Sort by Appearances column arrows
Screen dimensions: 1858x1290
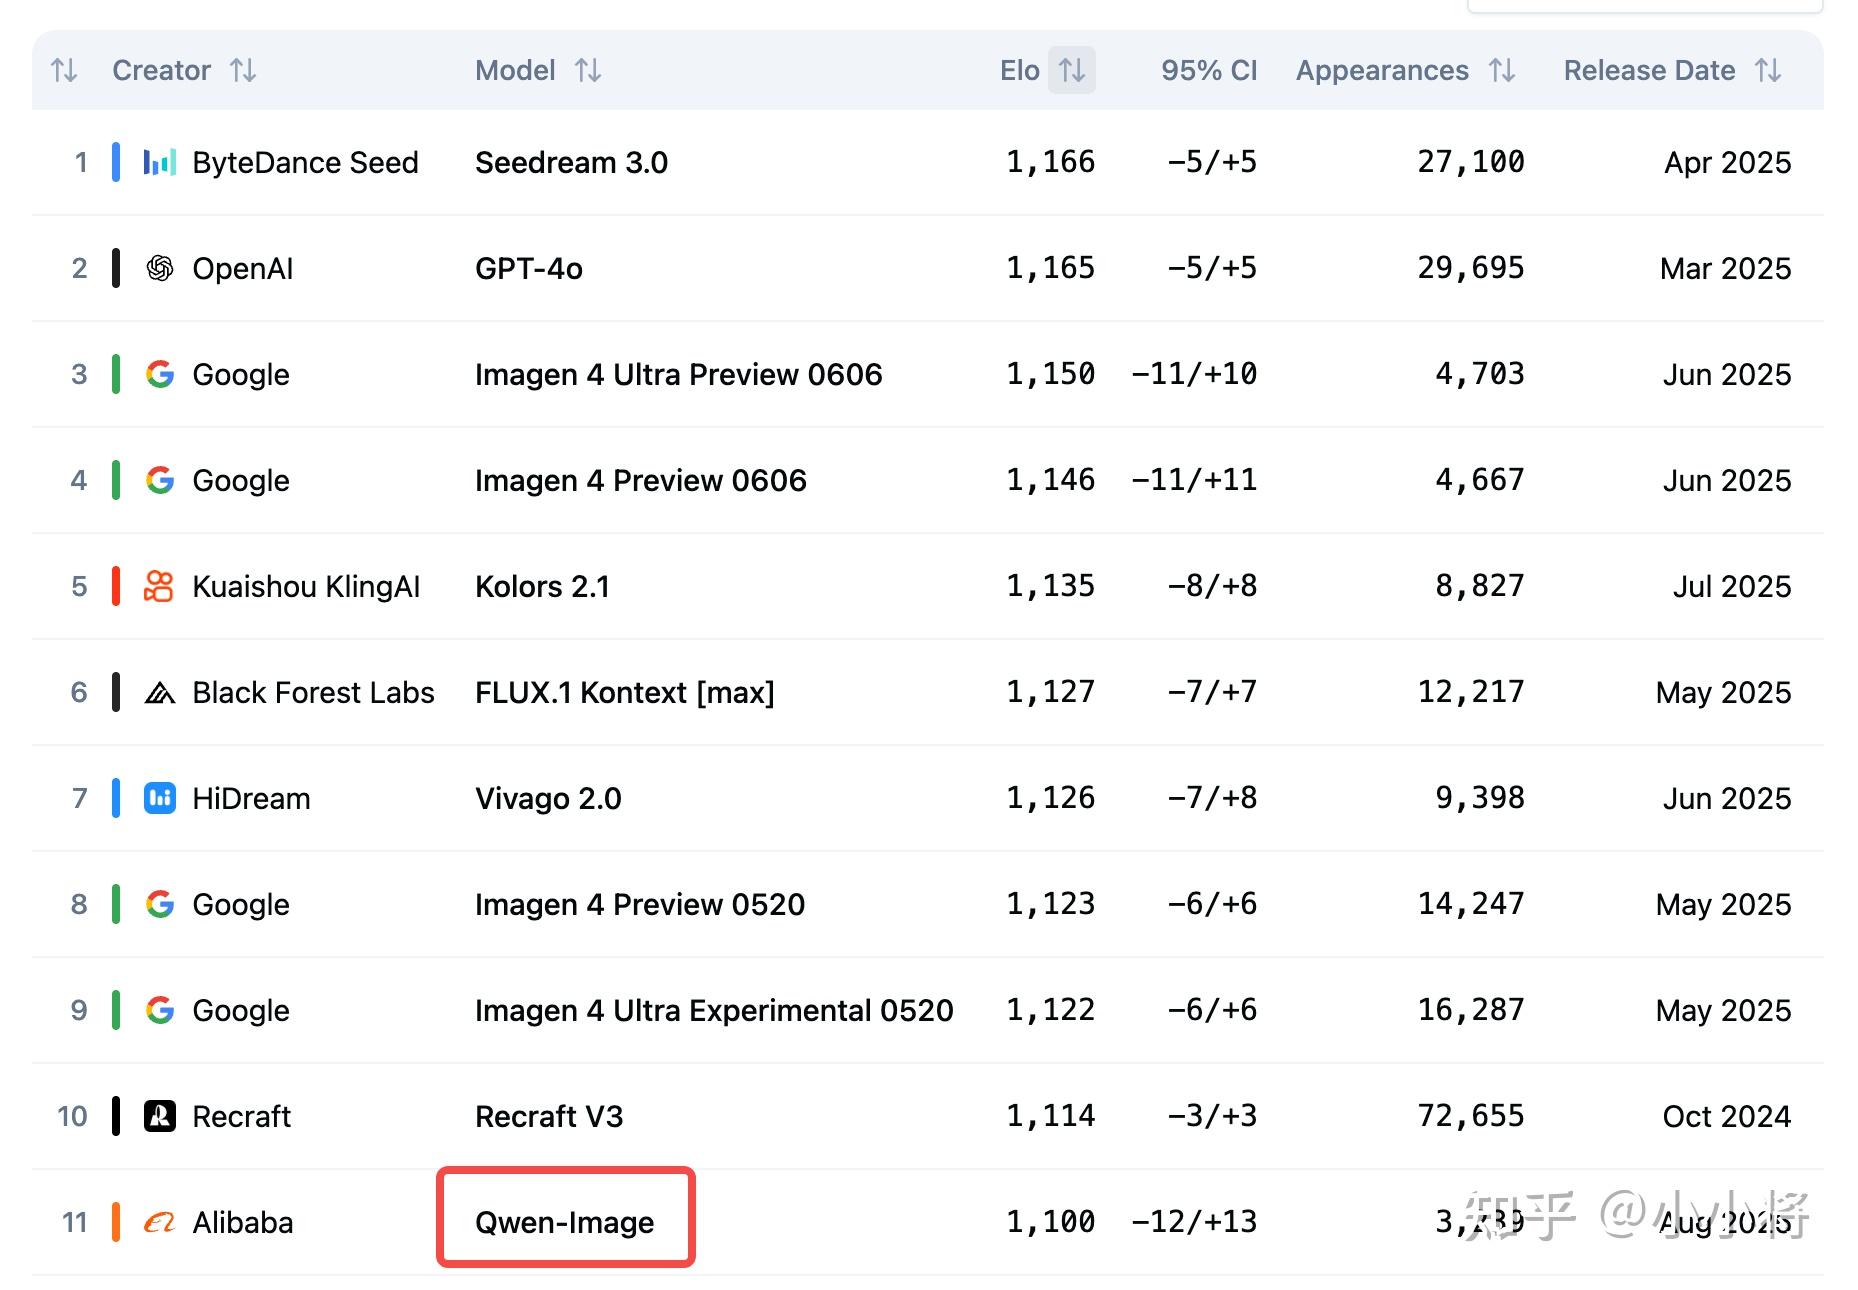[1502, 71]
